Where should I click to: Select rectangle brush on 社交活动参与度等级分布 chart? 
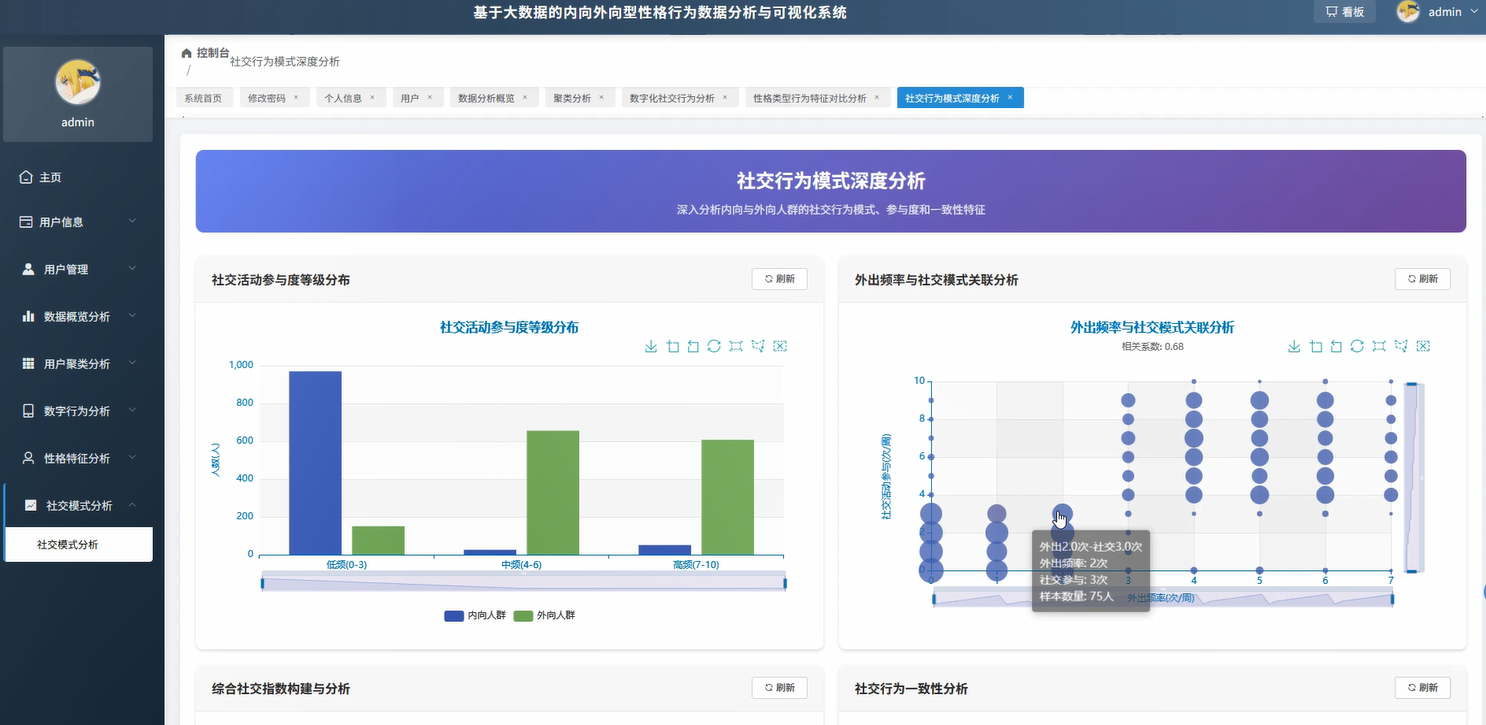[736, 346]
